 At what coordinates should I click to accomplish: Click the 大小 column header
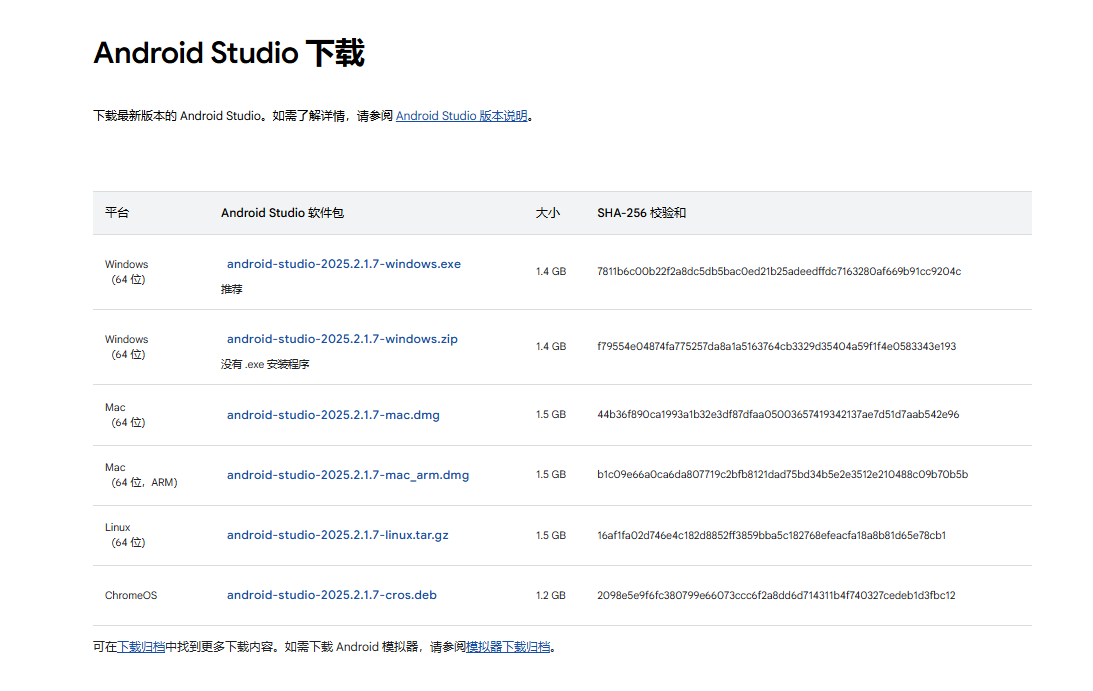pos(547,213)
